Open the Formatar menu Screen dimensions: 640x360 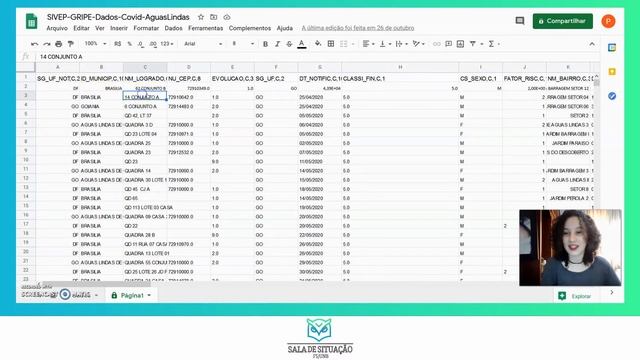(146, 28)
